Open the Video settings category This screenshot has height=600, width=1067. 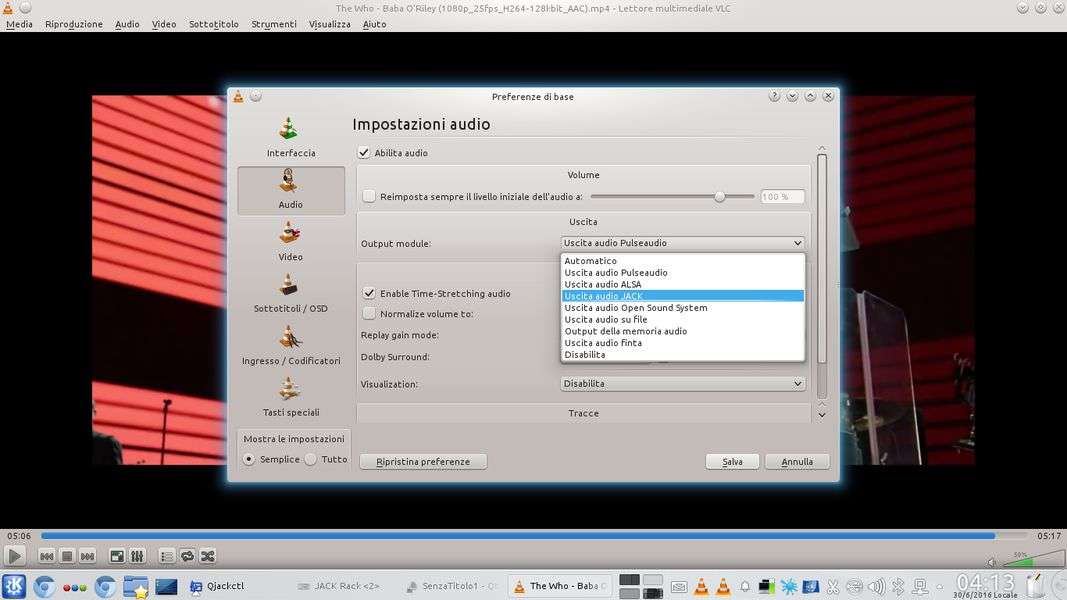point(290,240)
